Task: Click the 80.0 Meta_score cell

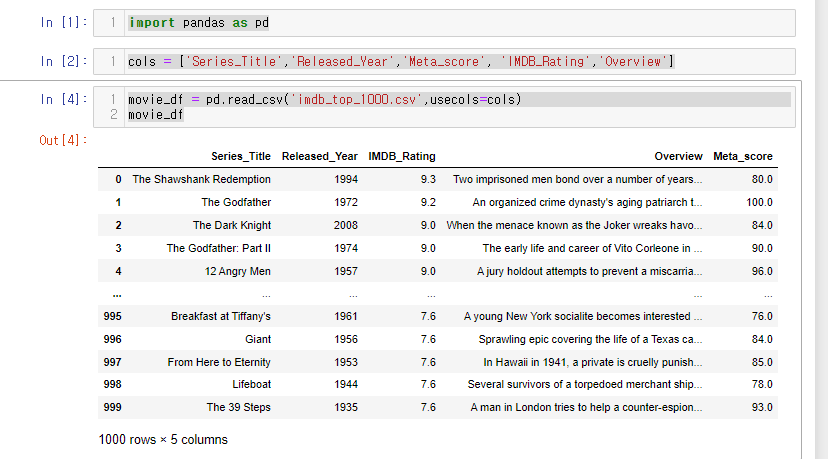Action: 762,180
